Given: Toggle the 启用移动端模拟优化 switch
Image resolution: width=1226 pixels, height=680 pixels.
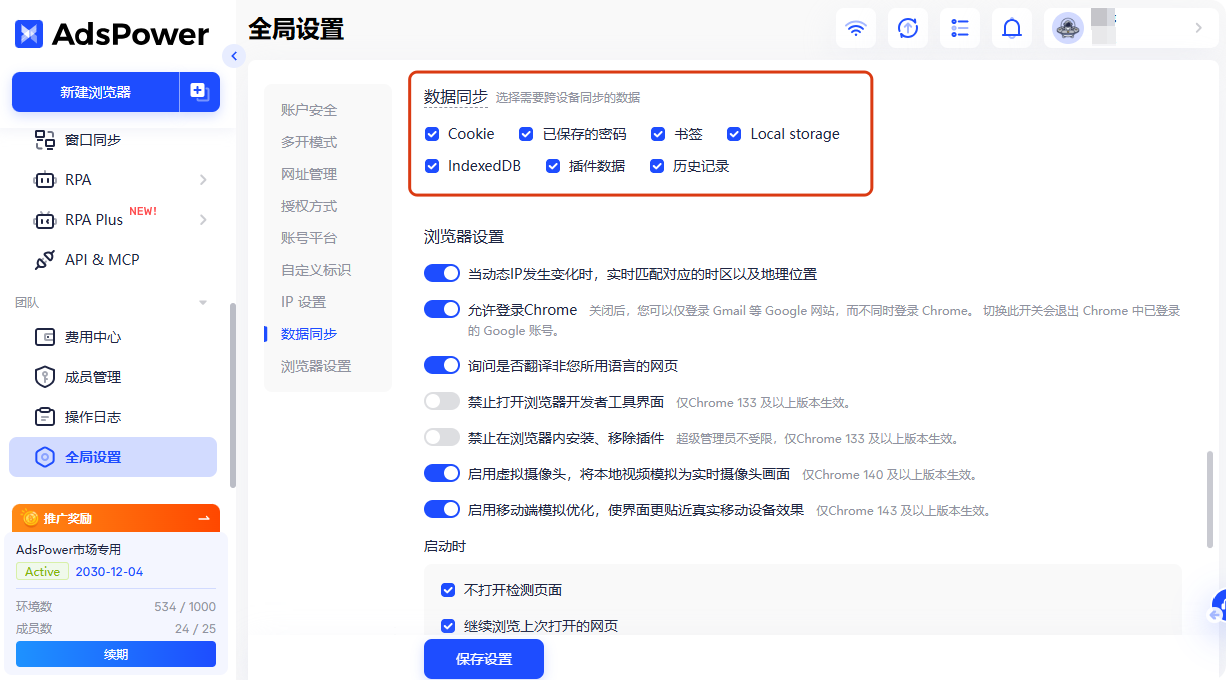Looking at the screenshot, I should (x=442, y=509).
